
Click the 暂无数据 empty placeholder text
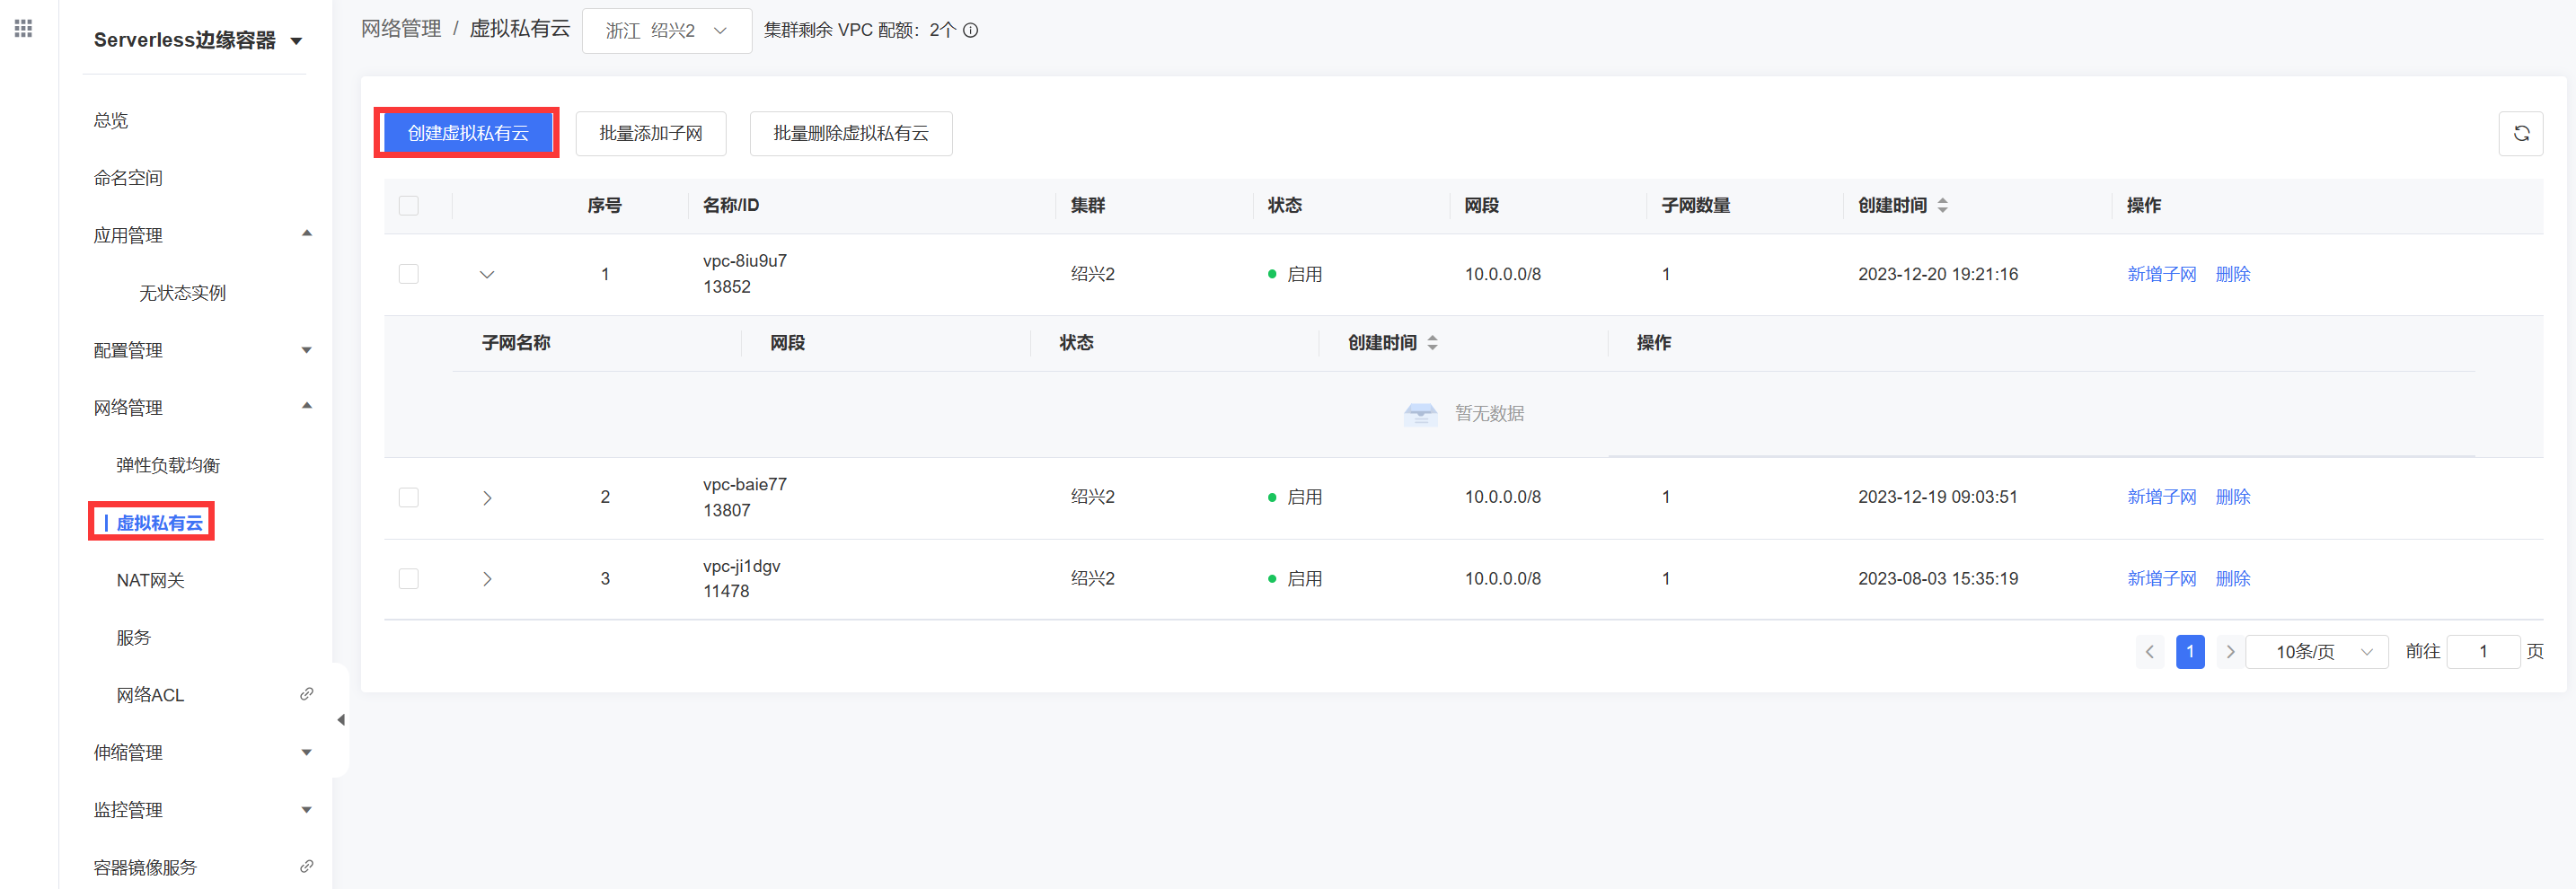pyautogui.click(x=1488, y=414)
